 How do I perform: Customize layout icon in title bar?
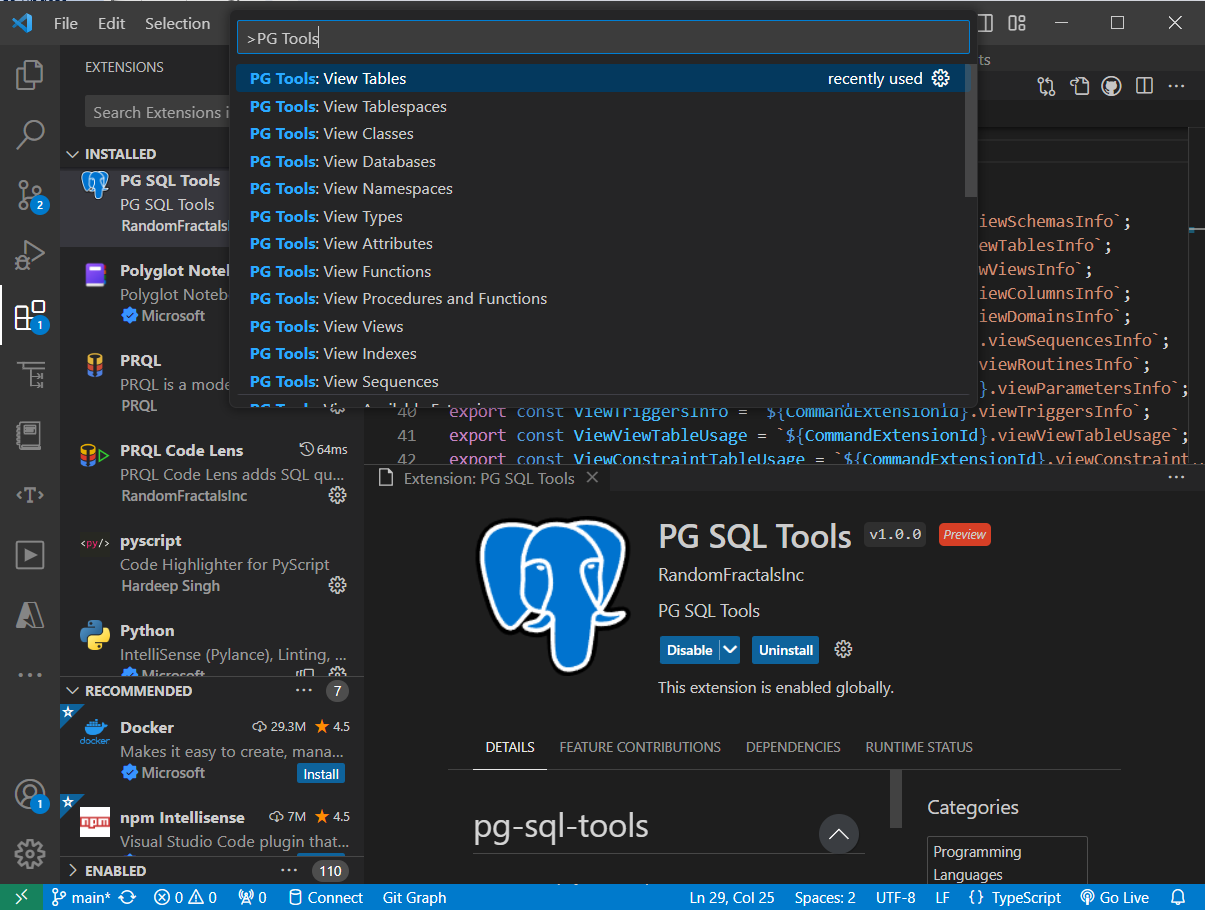click(x=1017, y=23)
